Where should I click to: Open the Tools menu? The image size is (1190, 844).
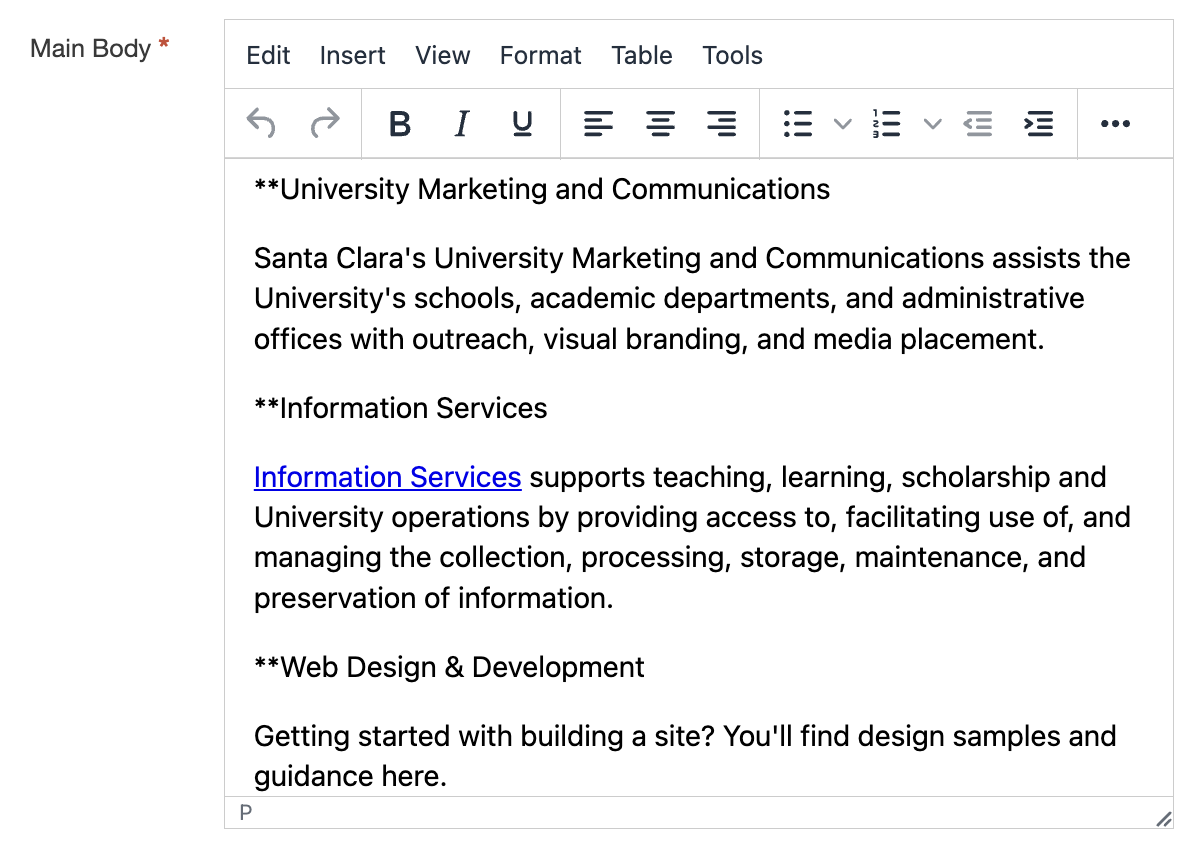732,55
